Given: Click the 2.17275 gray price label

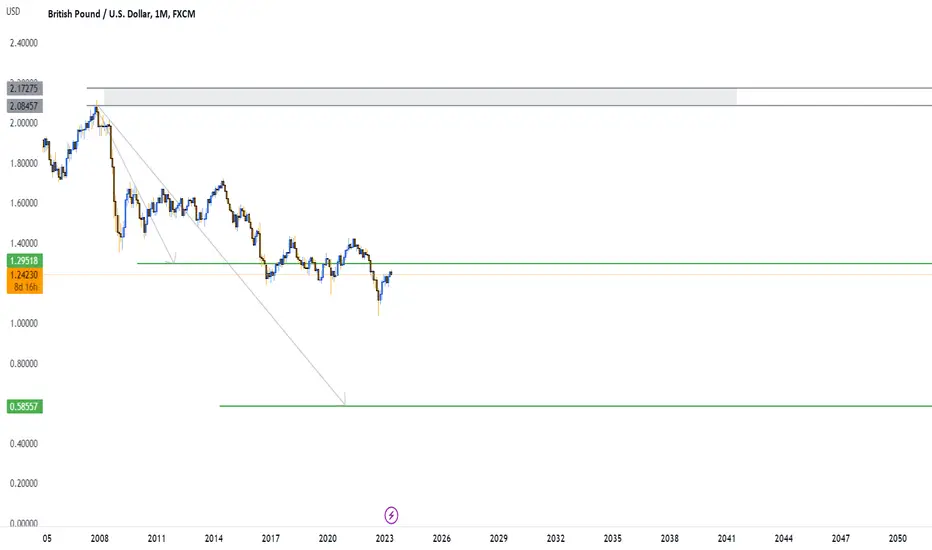Looking at the screenshot, I should [x=24, y=89].
